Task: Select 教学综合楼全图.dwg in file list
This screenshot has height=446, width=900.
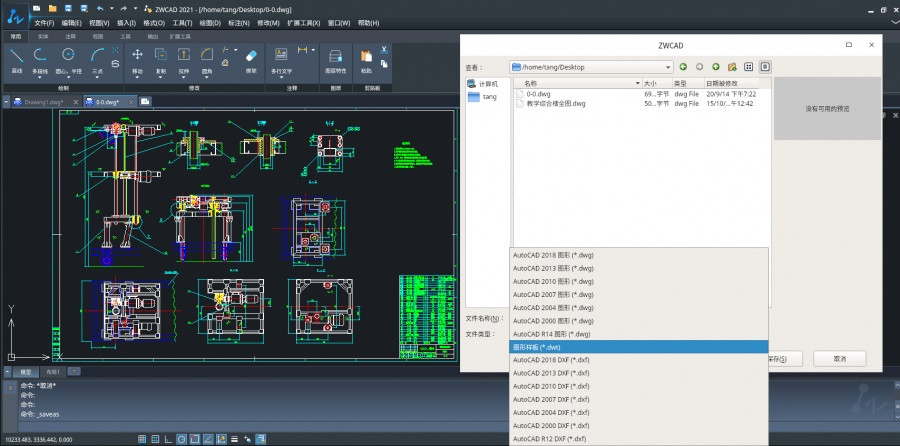Action: pos(556,103)
